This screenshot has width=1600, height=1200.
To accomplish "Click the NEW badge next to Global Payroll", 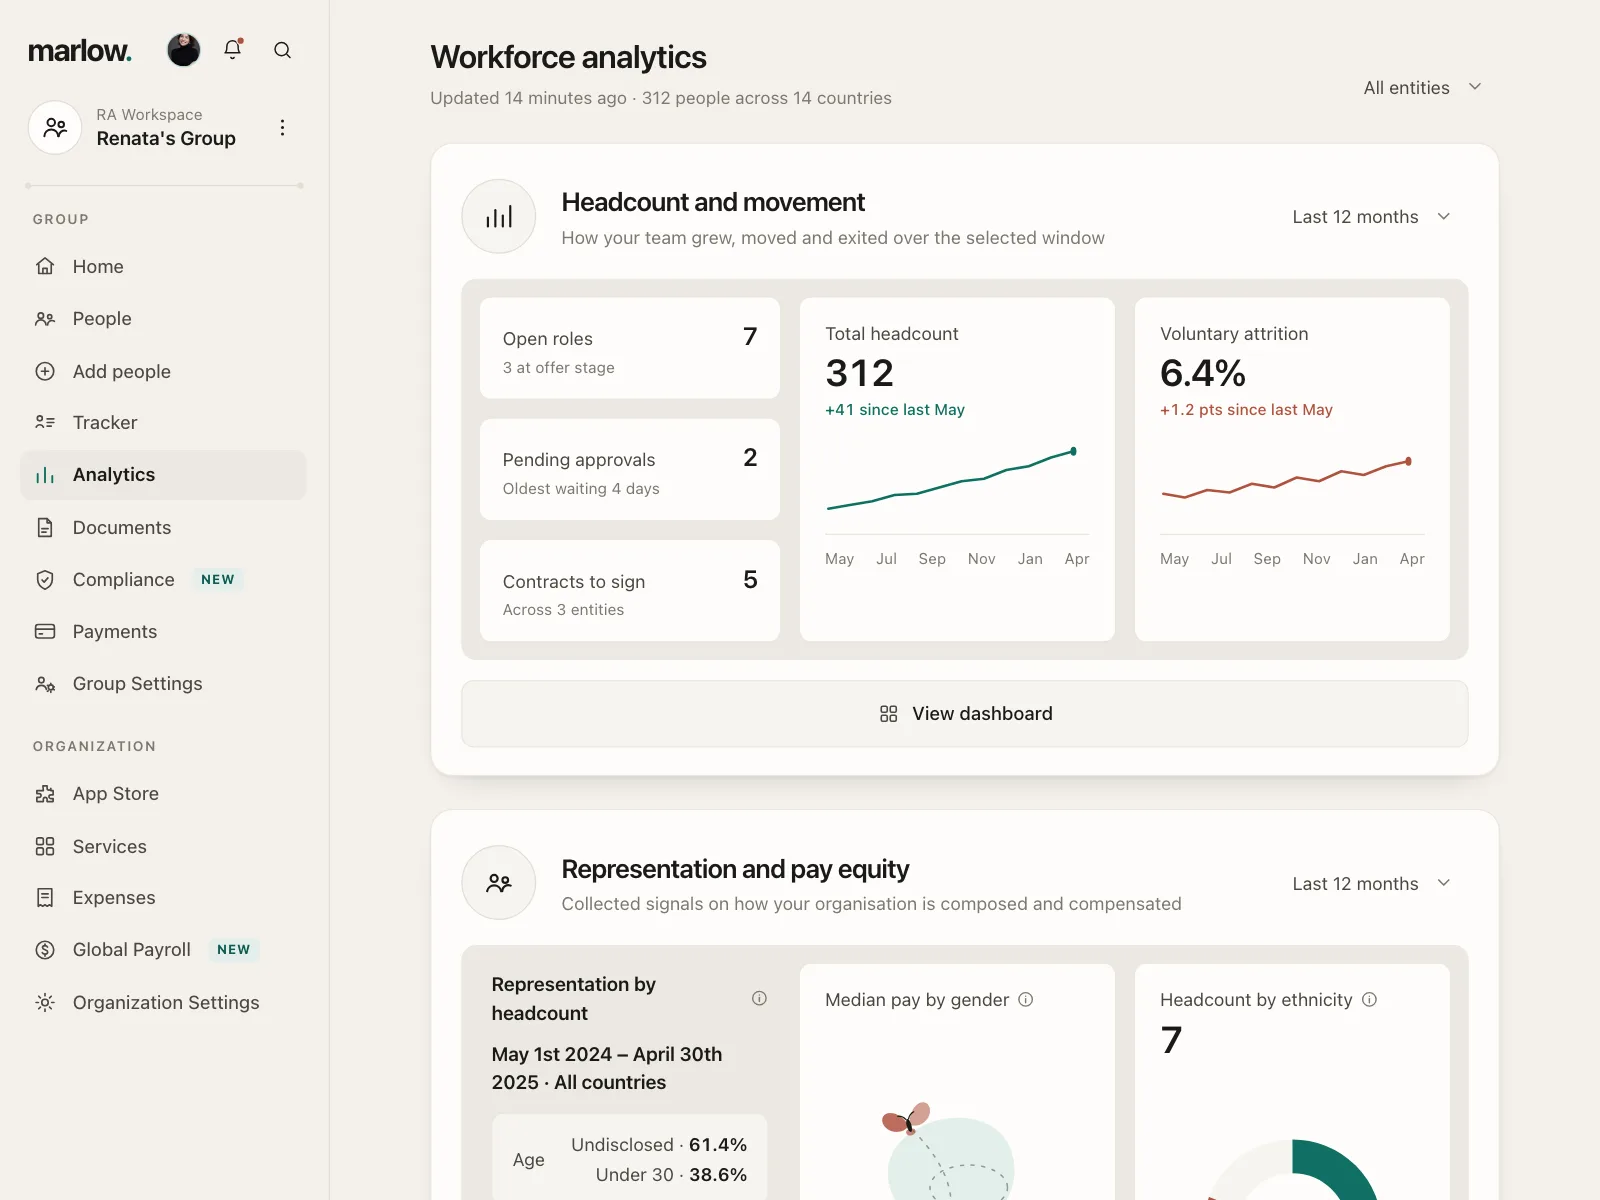I will coord(234,950).
